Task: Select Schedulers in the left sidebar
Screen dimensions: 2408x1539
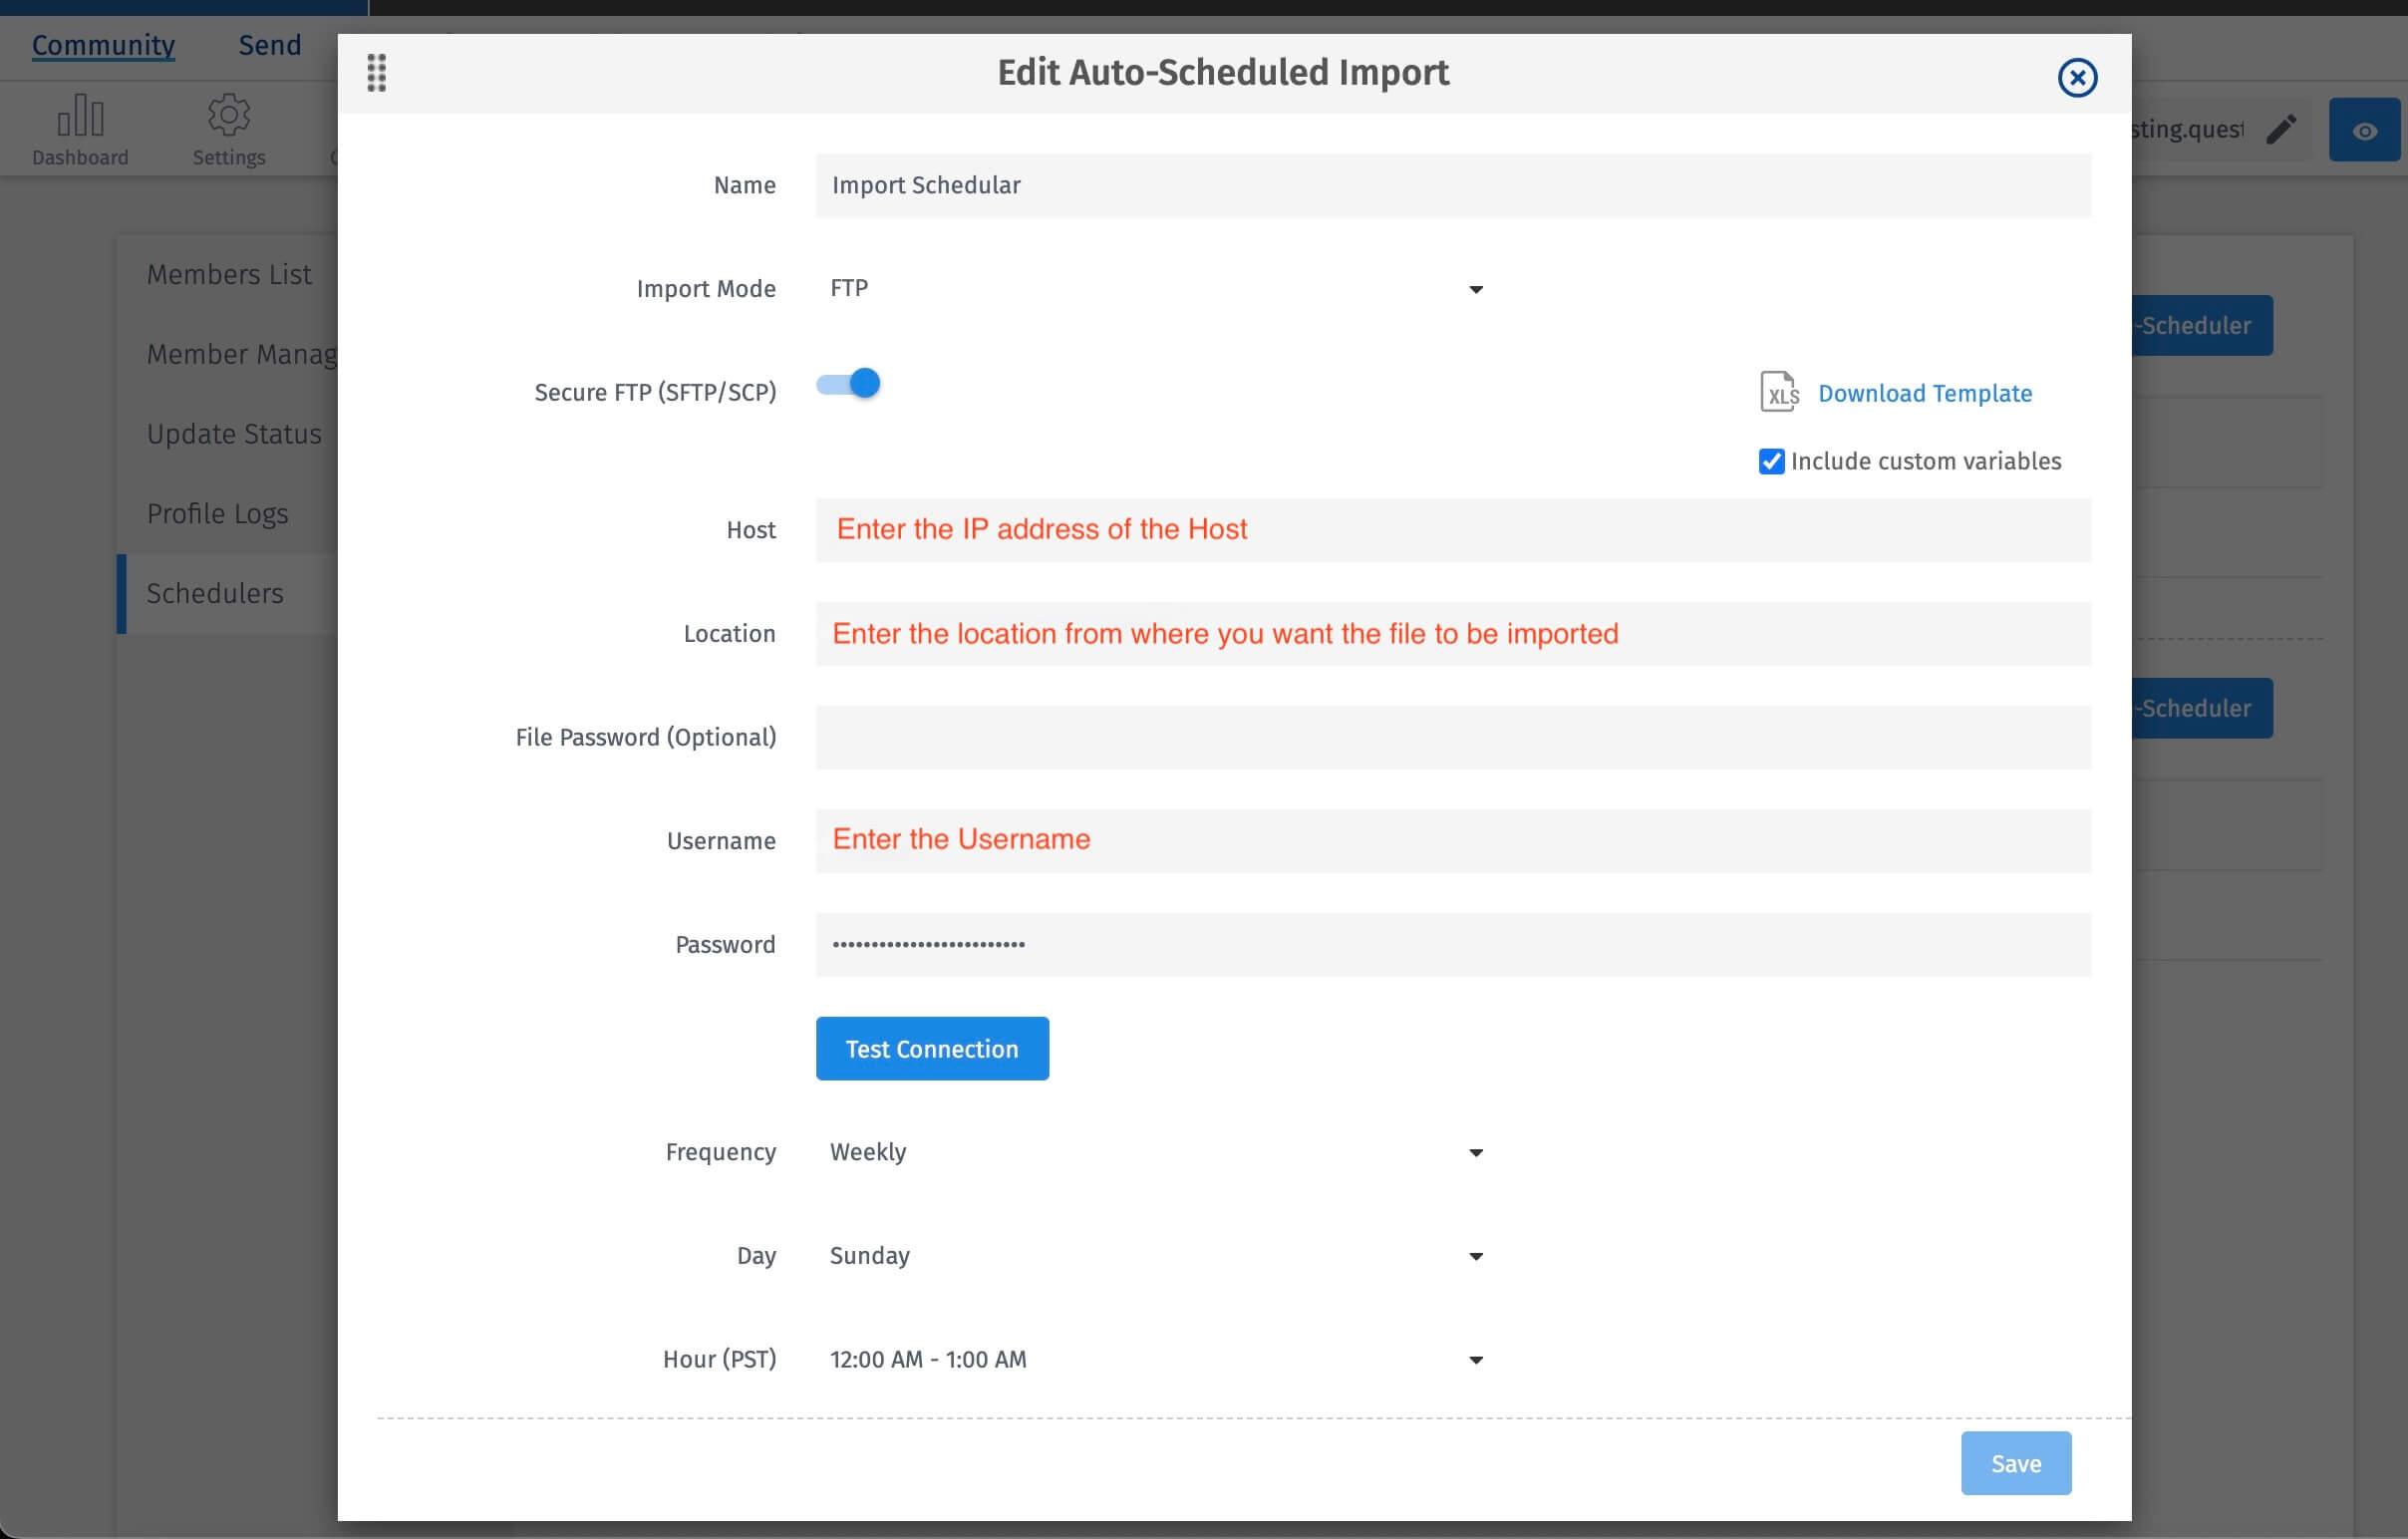Action: (x=215, y=593)
